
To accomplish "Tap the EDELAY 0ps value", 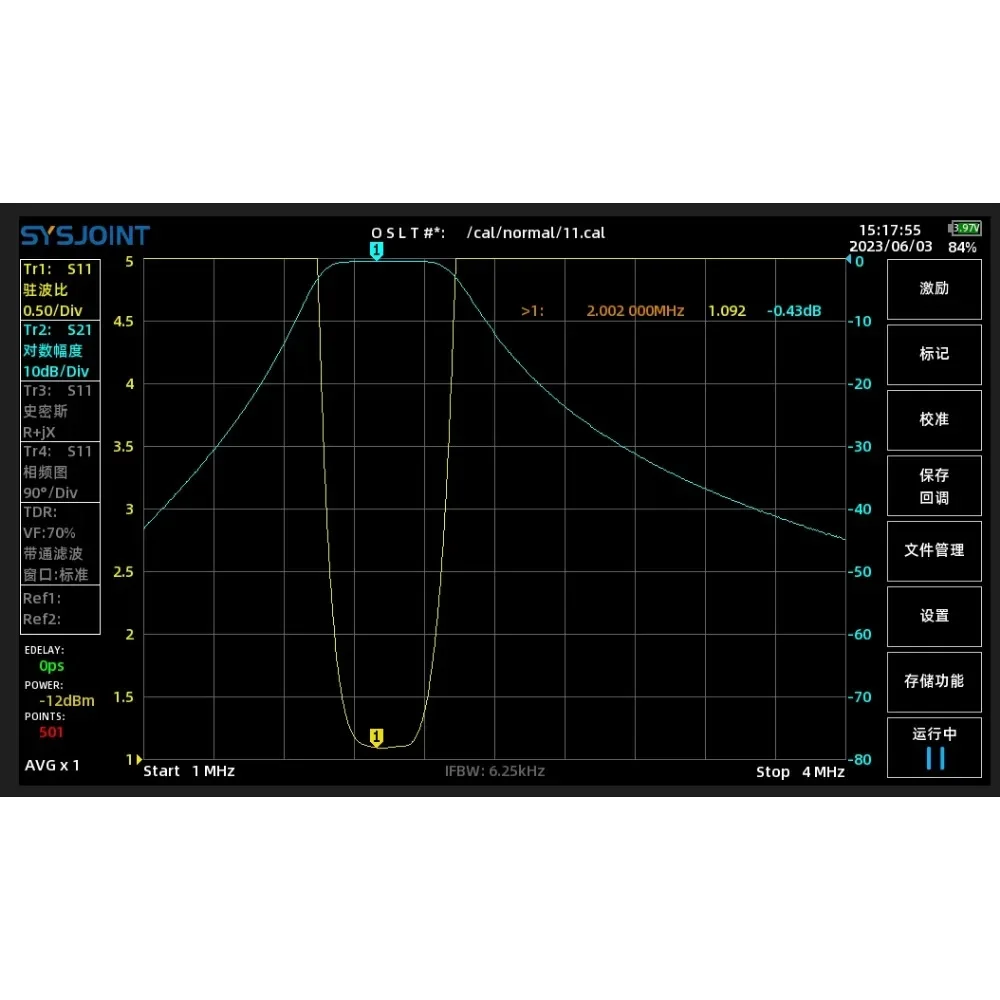I will [x=51, y=666].
